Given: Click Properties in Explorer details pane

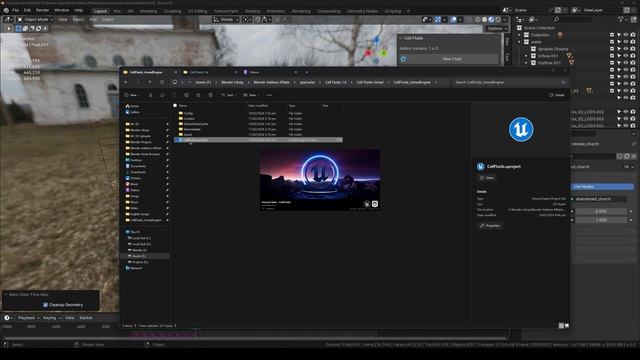Looking at the screenshot, I should (490, 226).
